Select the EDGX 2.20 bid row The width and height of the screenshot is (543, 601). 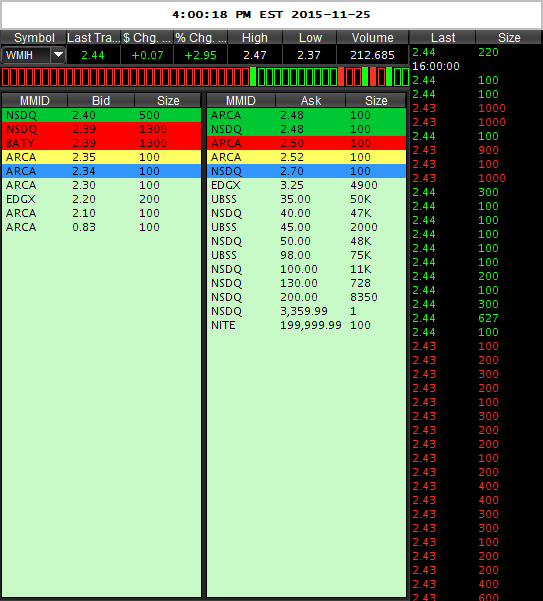coord(102,199)
